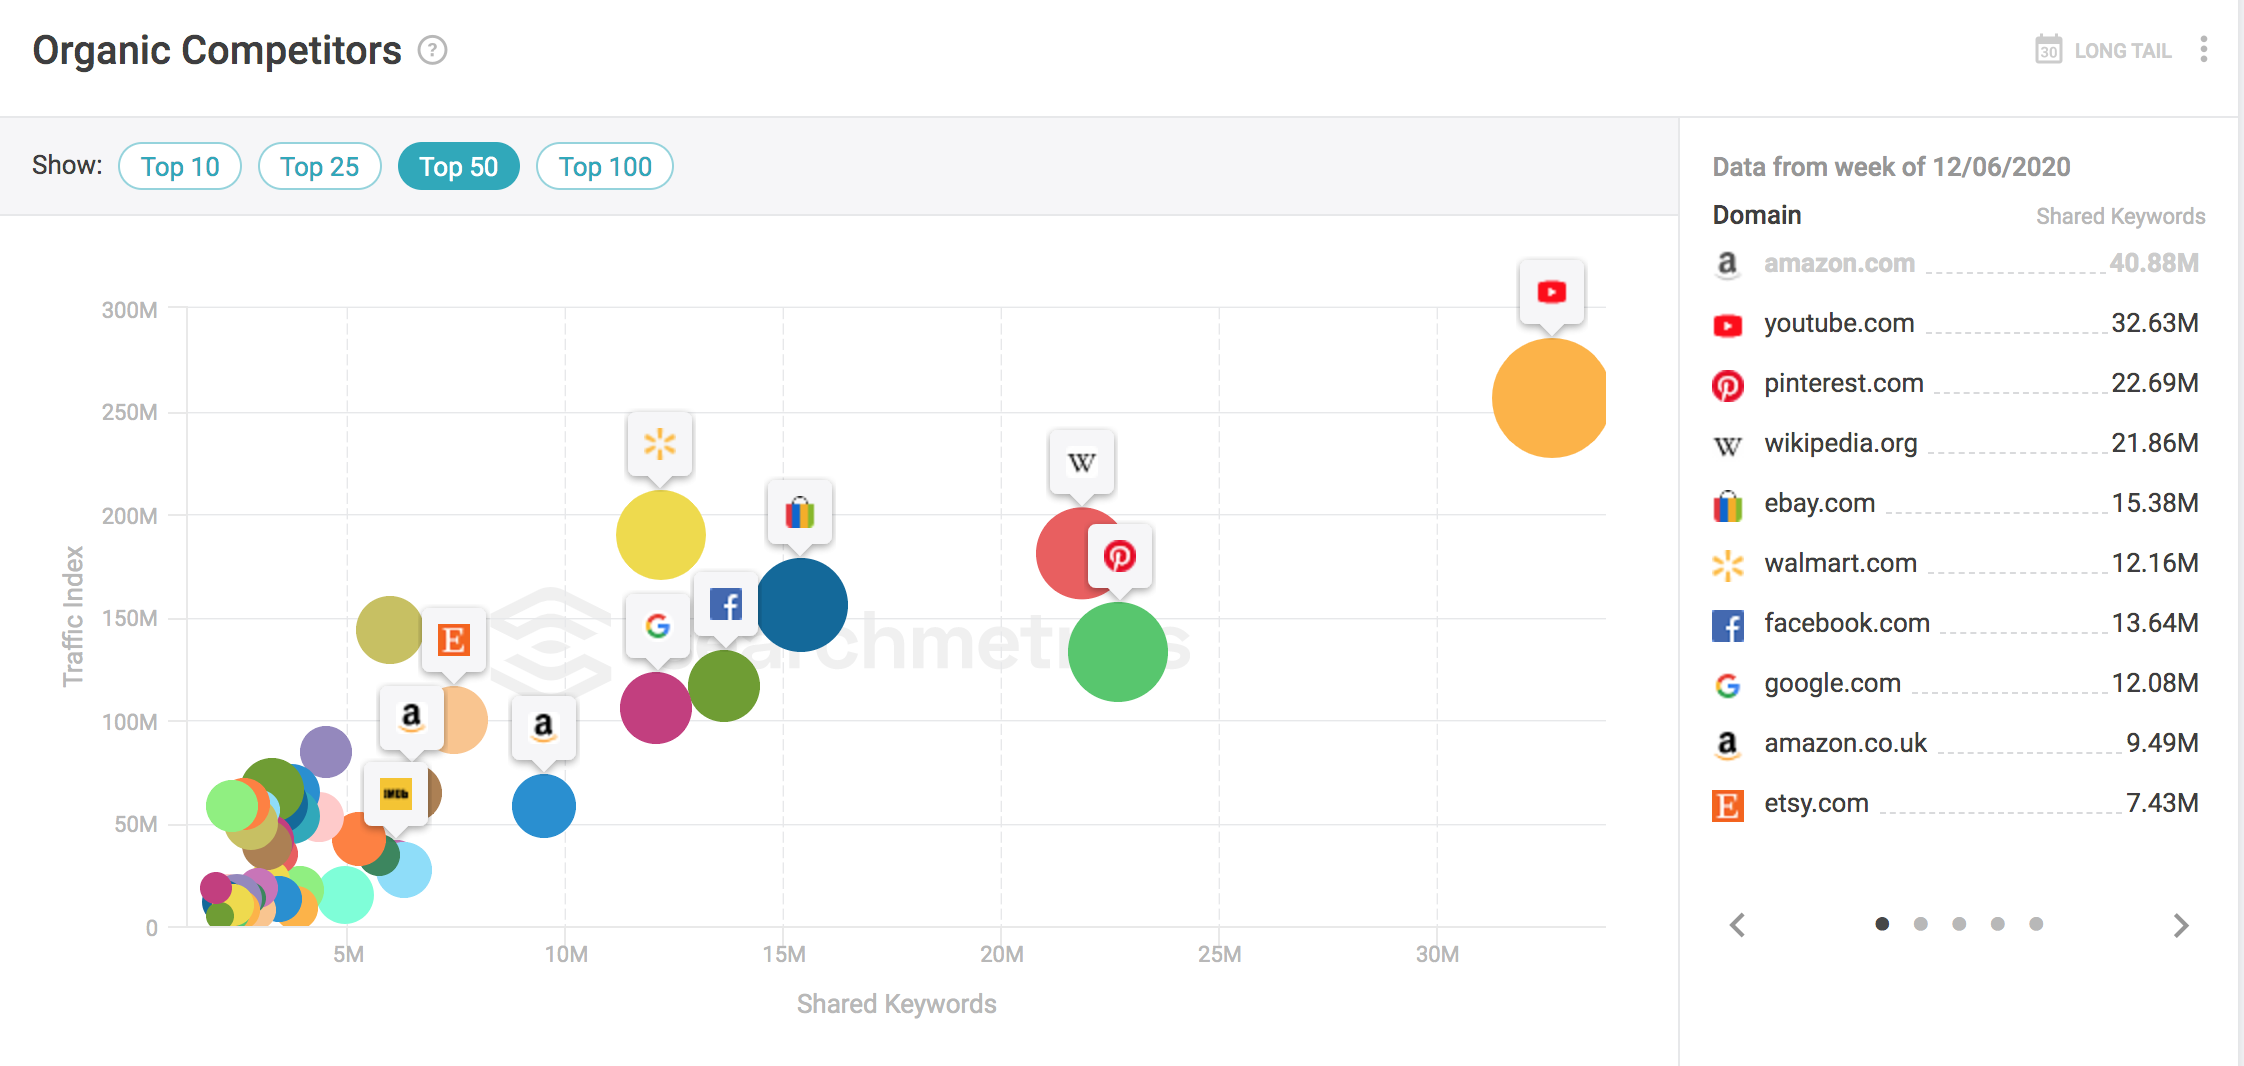The height and width of the screenshot is (1066, 2244).
Task: Select the dark blue eBay bubble
Action: (803, 604)
